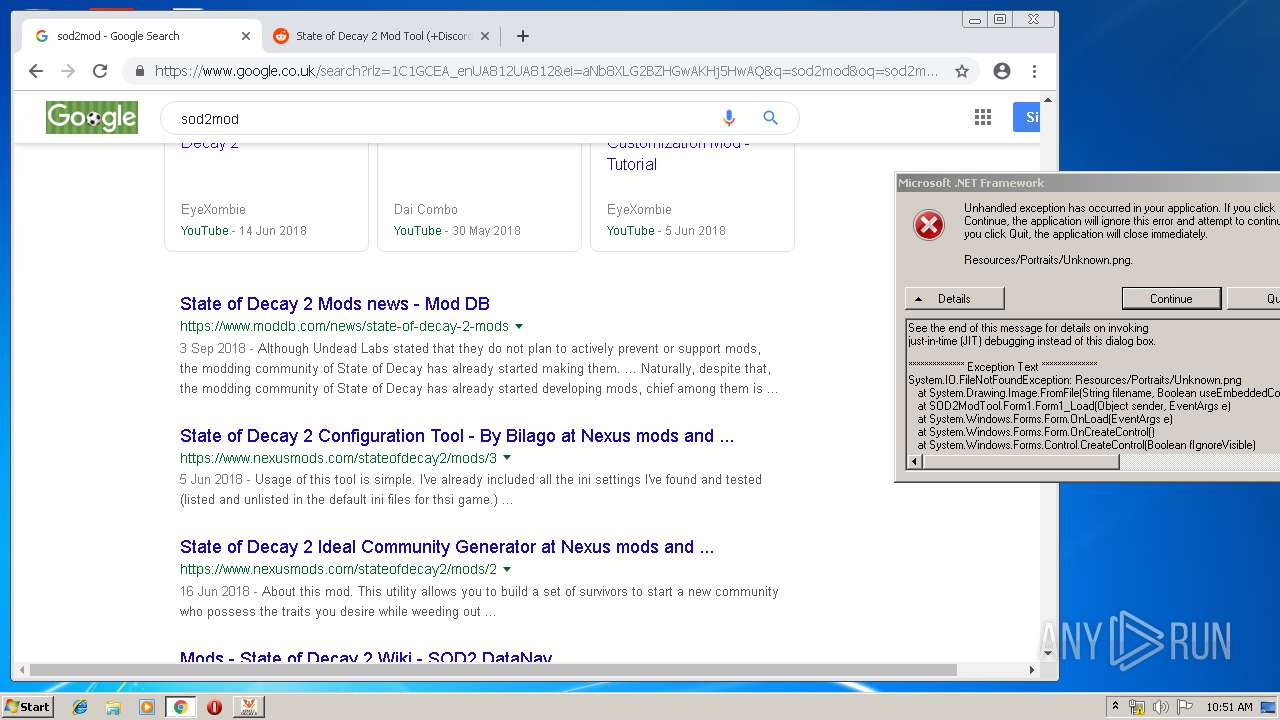This screenshot has width=1280, height=720.
Task: Click the browser address bar URL
Action: pos(546,71)
